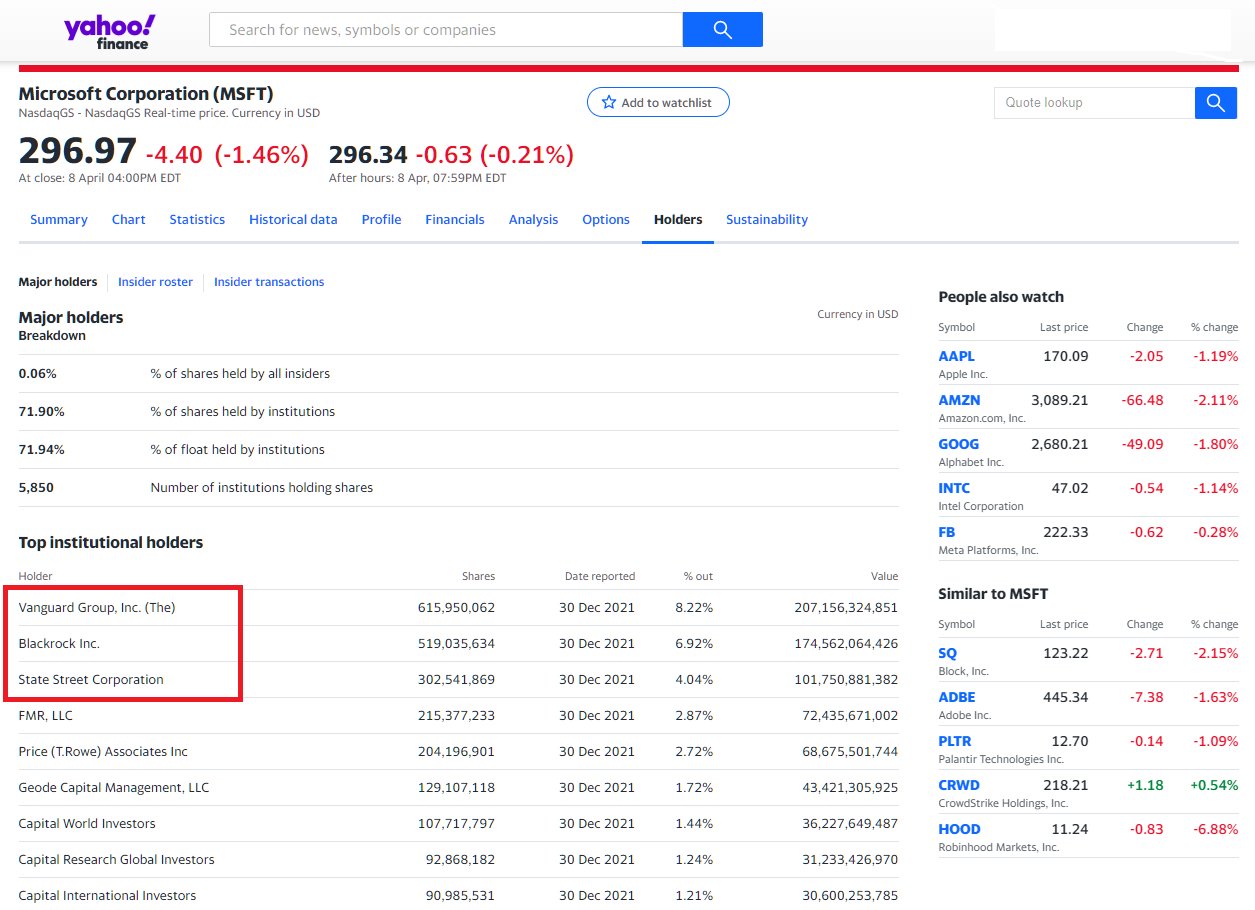Open the Chart tab
Image resolution: width=1255 pixels, height=910 pixels.
[x=129, y=220]
